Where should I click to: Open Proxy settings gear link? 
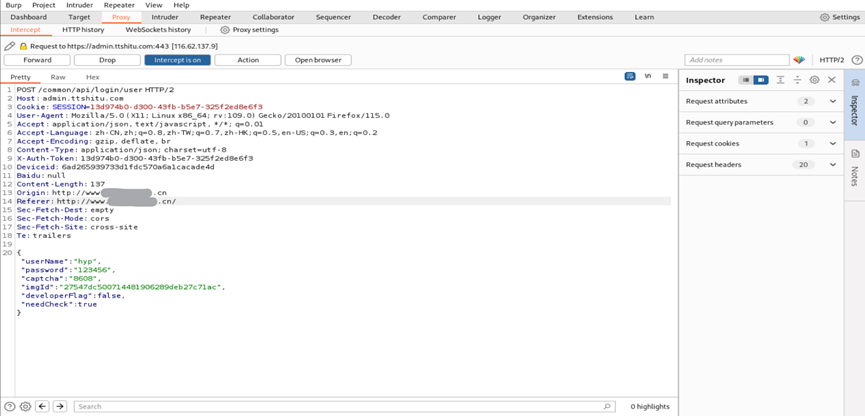(249, 30)
